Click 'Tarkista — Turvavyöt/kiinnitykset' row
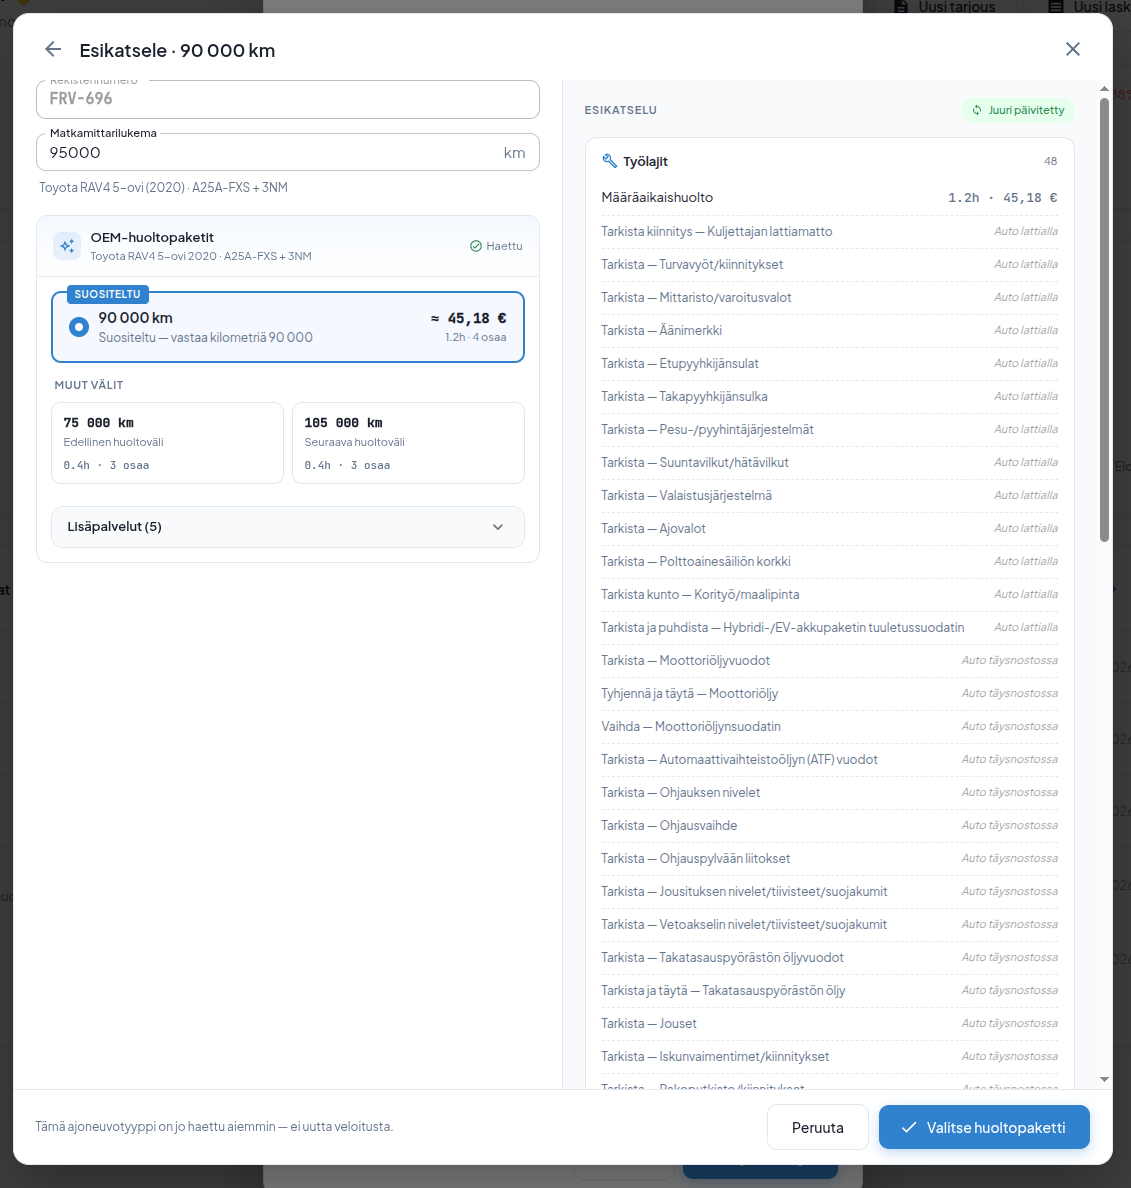This screenshot has width=1131, height=1188. (830, 264)
